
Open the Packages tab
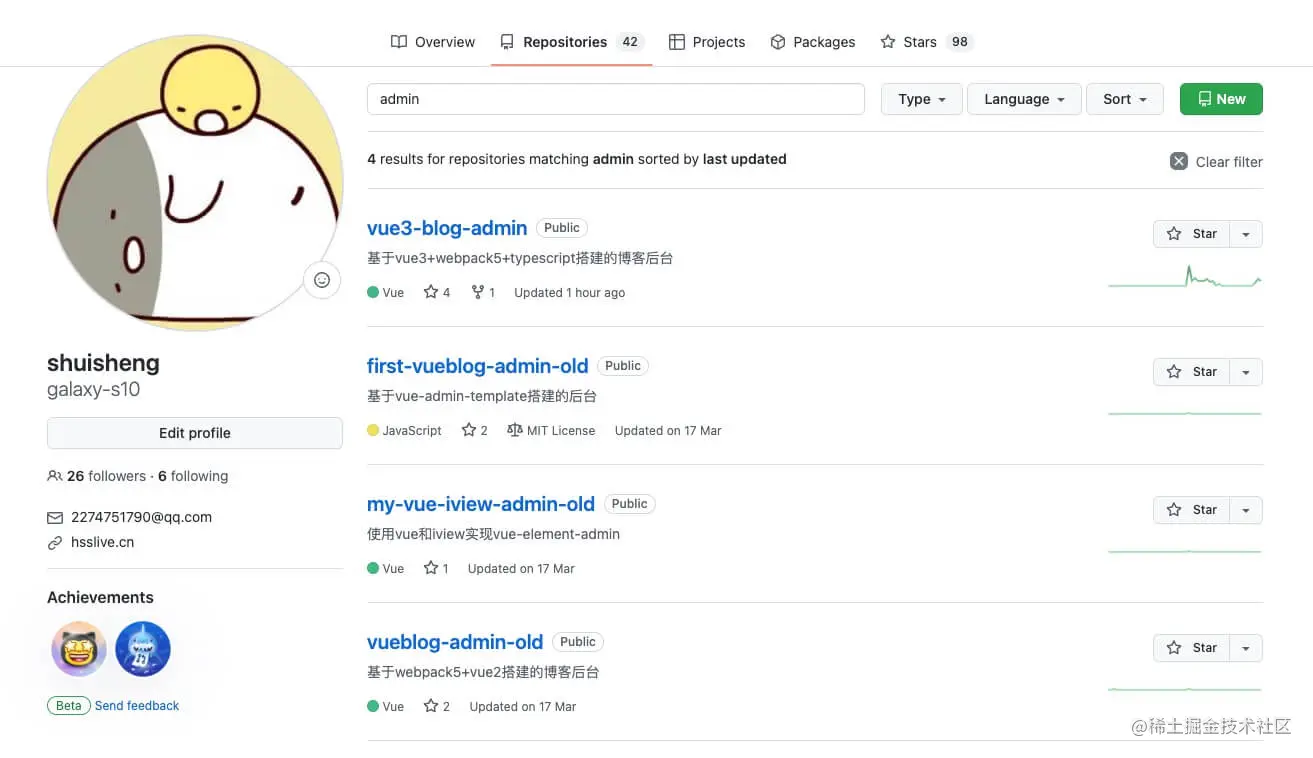[812, 42]
